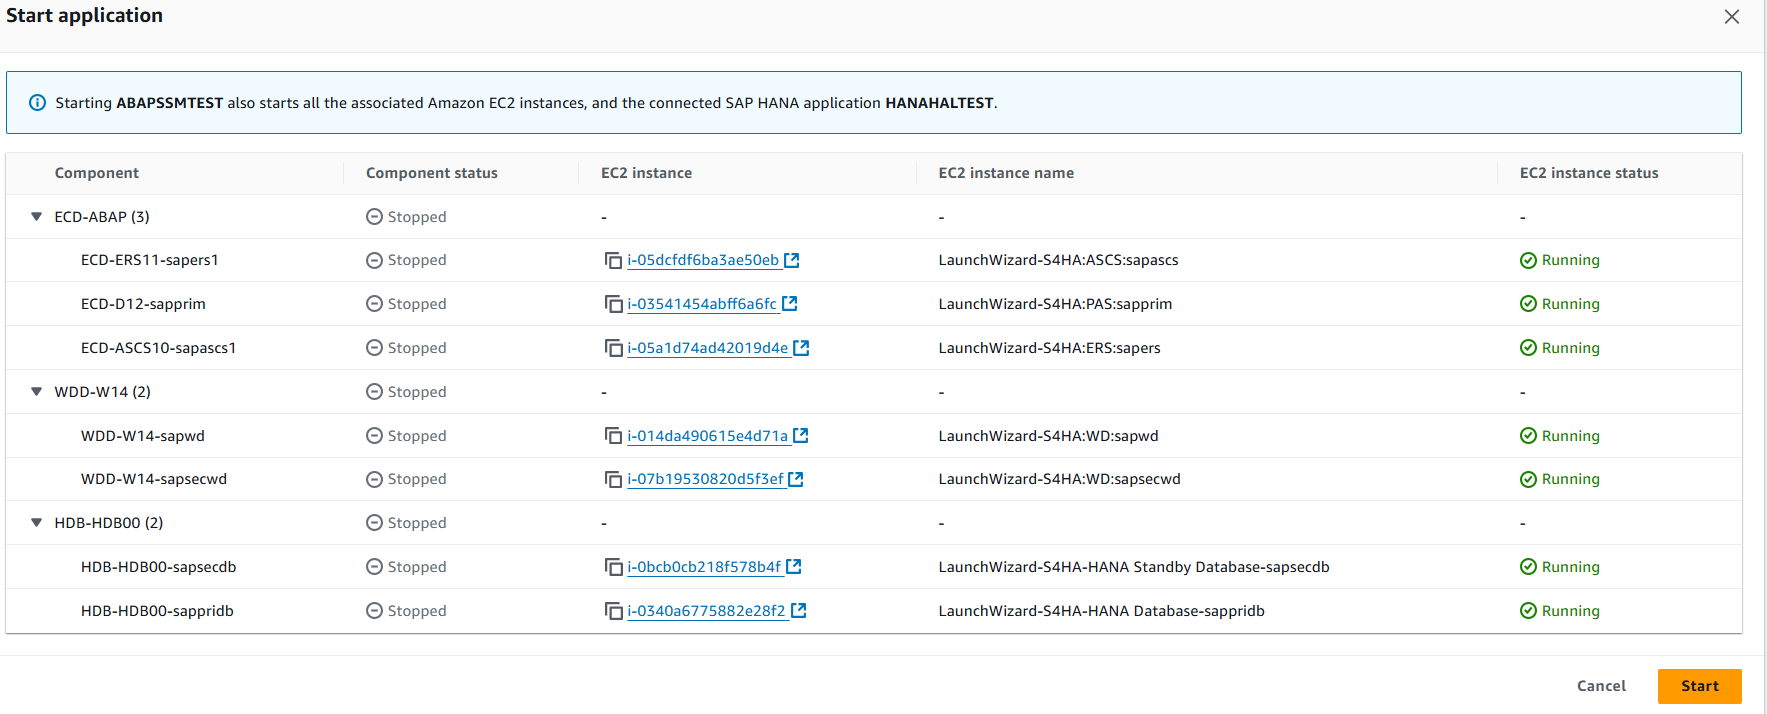
Task: Open external link icon for i-03541454abff6a6fc
Action: [x=790, y=303]
